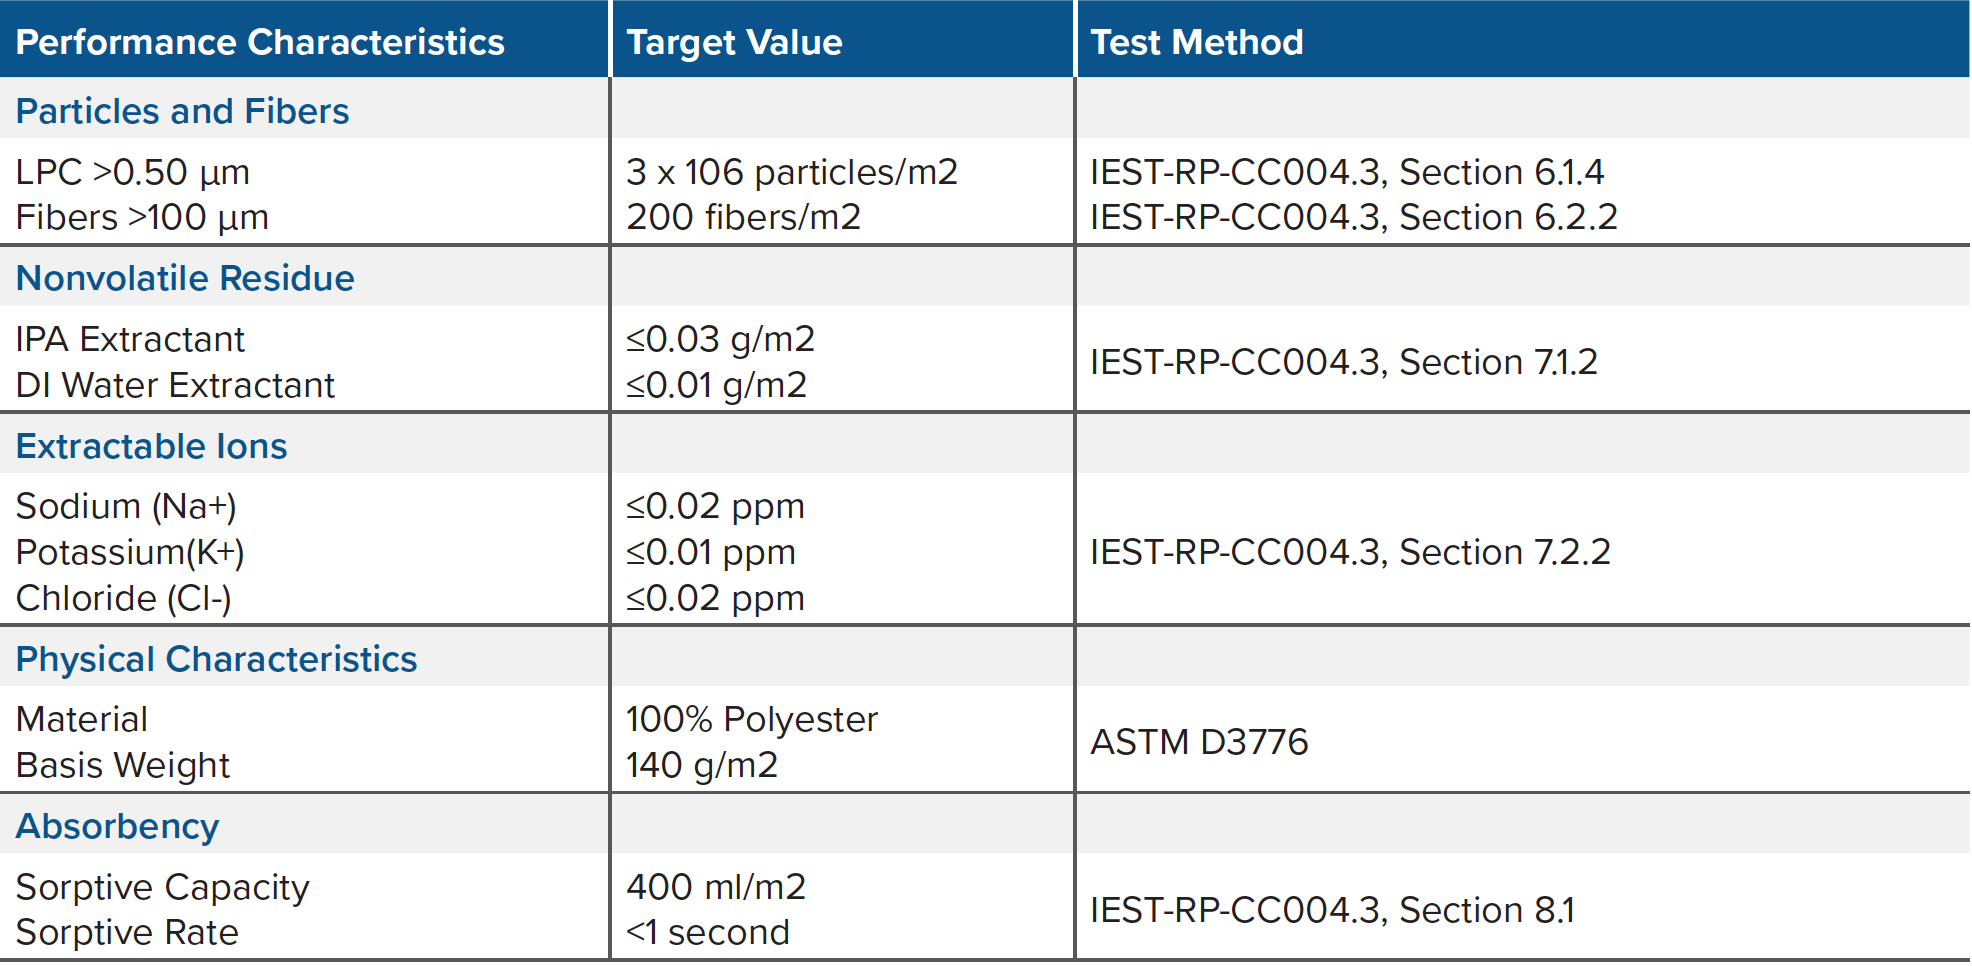This screenshot has width=1972, height=966.
Task: Click the IPA Extractant row label
Action: pyautogui.click(x=130, y=339)
